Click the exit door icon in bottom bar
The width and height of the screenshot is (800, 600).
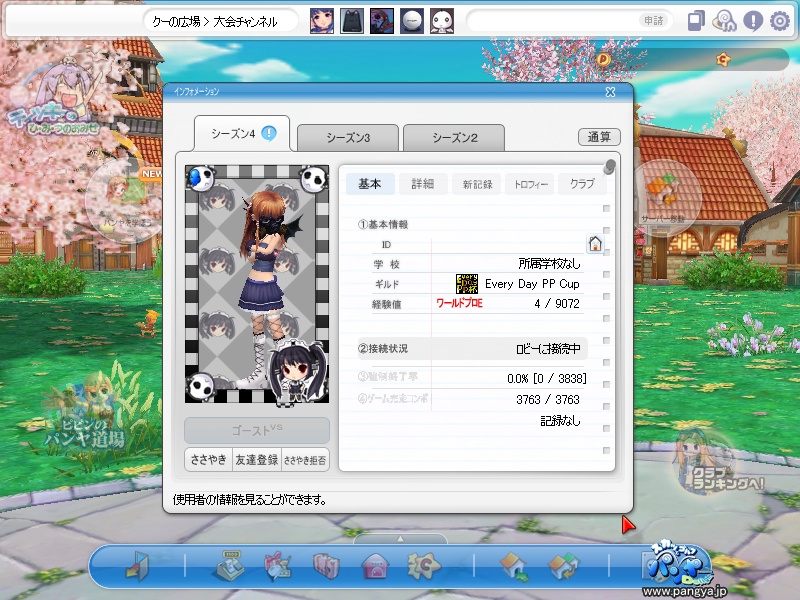(x=137, y=565)
